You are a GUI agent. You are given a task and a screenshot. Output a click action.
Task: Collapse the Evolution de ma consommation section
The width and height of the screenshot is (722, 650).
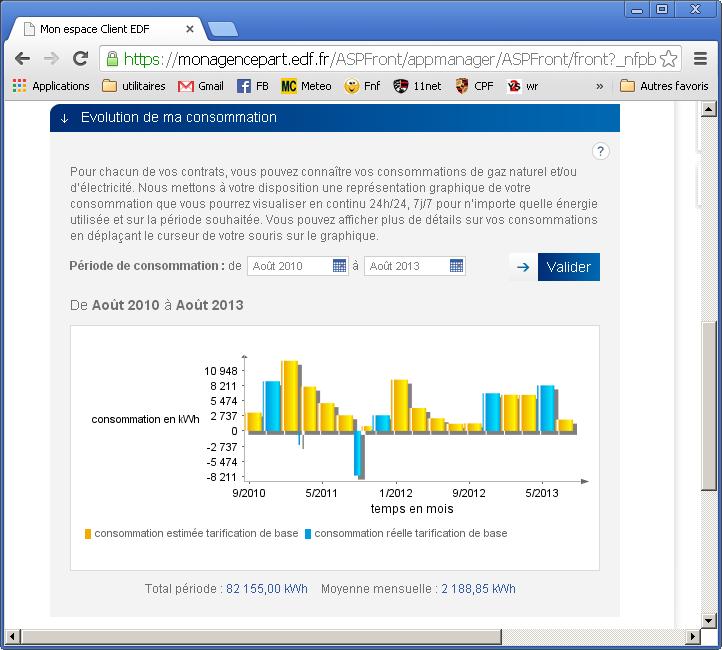[x=64, y=118]
